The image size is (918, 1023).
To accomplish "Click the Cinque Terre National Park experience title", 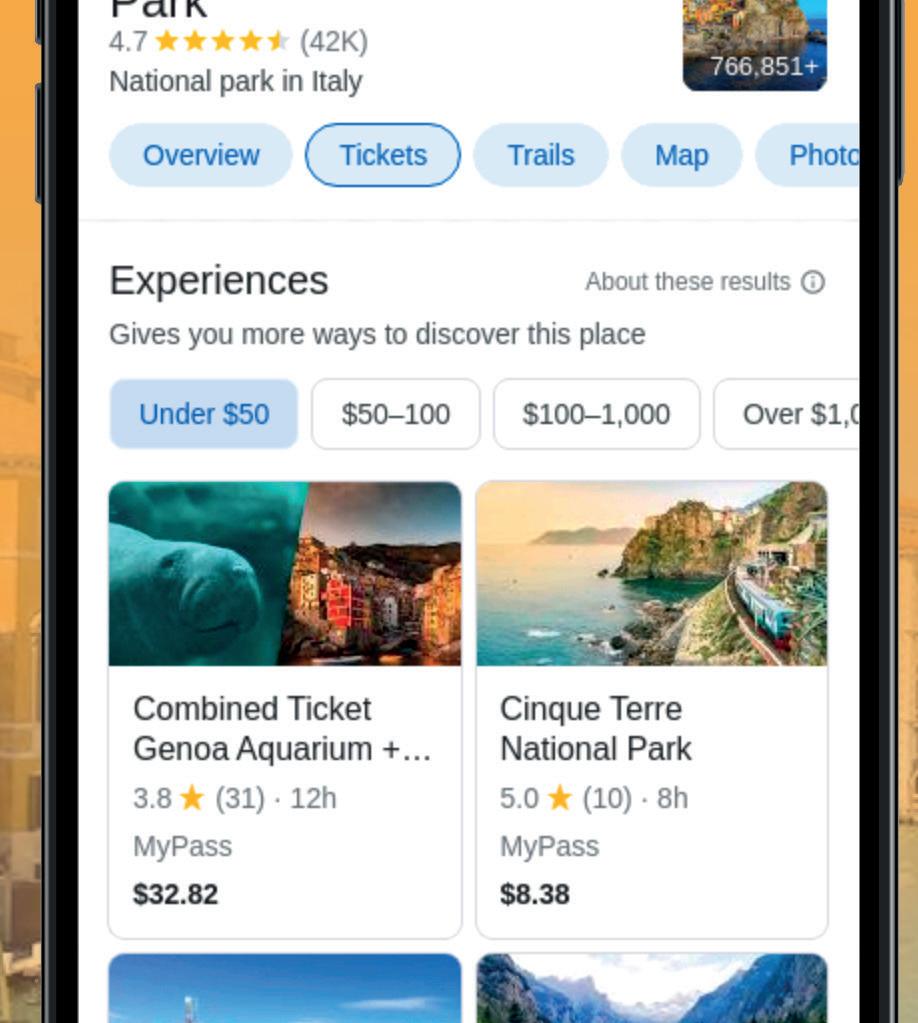I will [x=595, y=729].
